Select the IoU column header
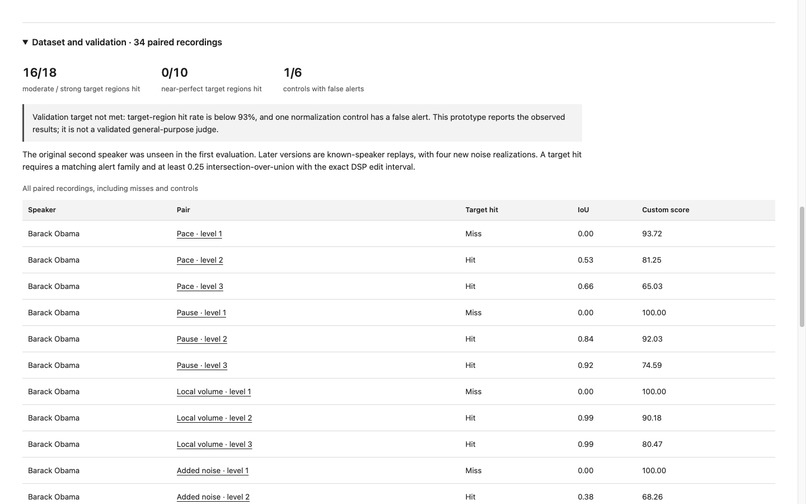Image resolution: width=806 pixels, height=504 pixels. tap(583, 210)
